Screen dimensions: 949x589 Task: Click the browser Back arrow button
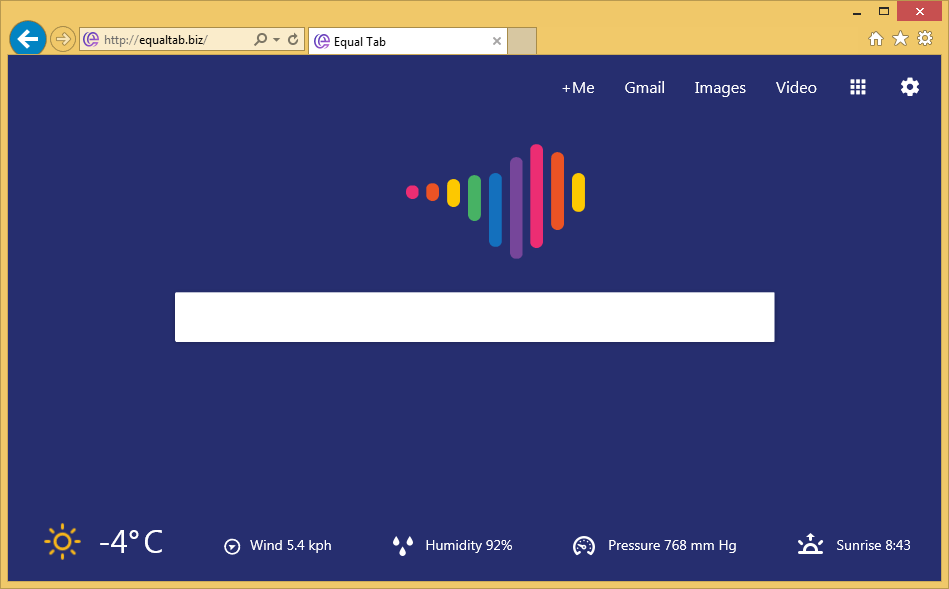(27, 39)
